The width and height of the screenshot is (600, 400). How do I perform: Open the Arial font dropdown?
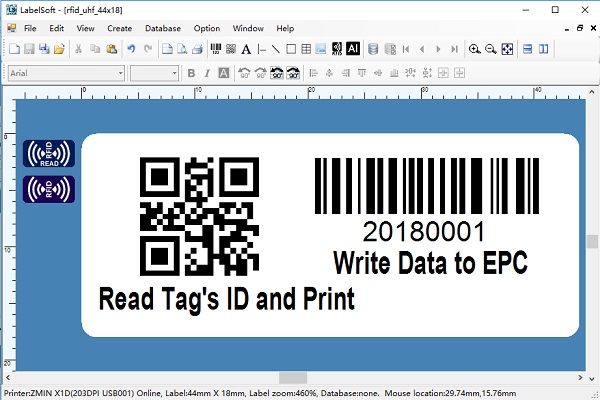pyautogui.click(x=120, y=72)
